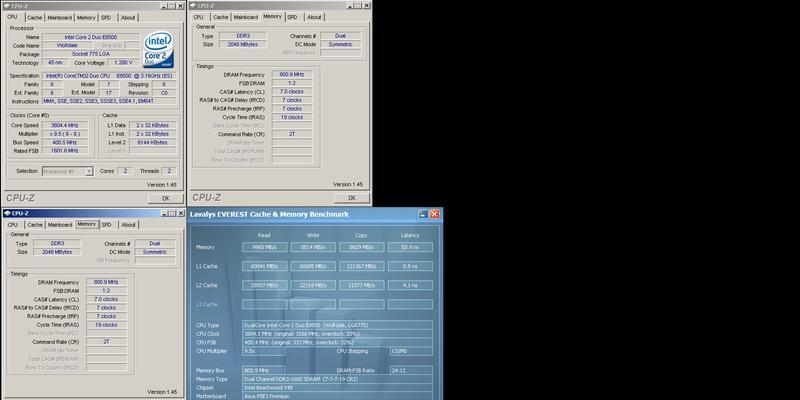Screen dimensions: 800x400
Task: Switch to Memory tab in the CPU-Z processor window
Action: 86,17
